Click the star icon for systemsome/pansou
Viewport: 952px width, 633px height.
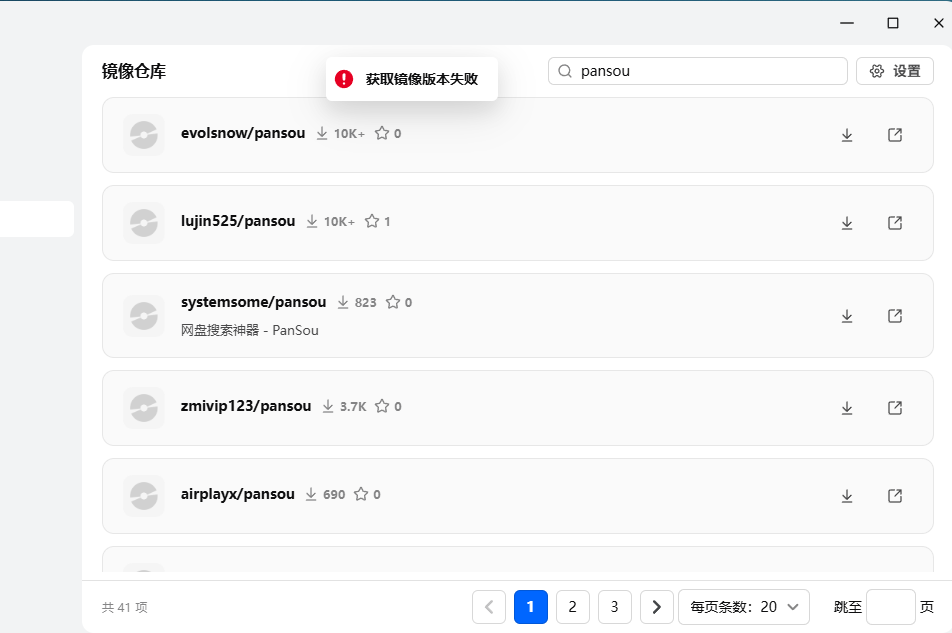pyautogui.click(x=393, y=302)
